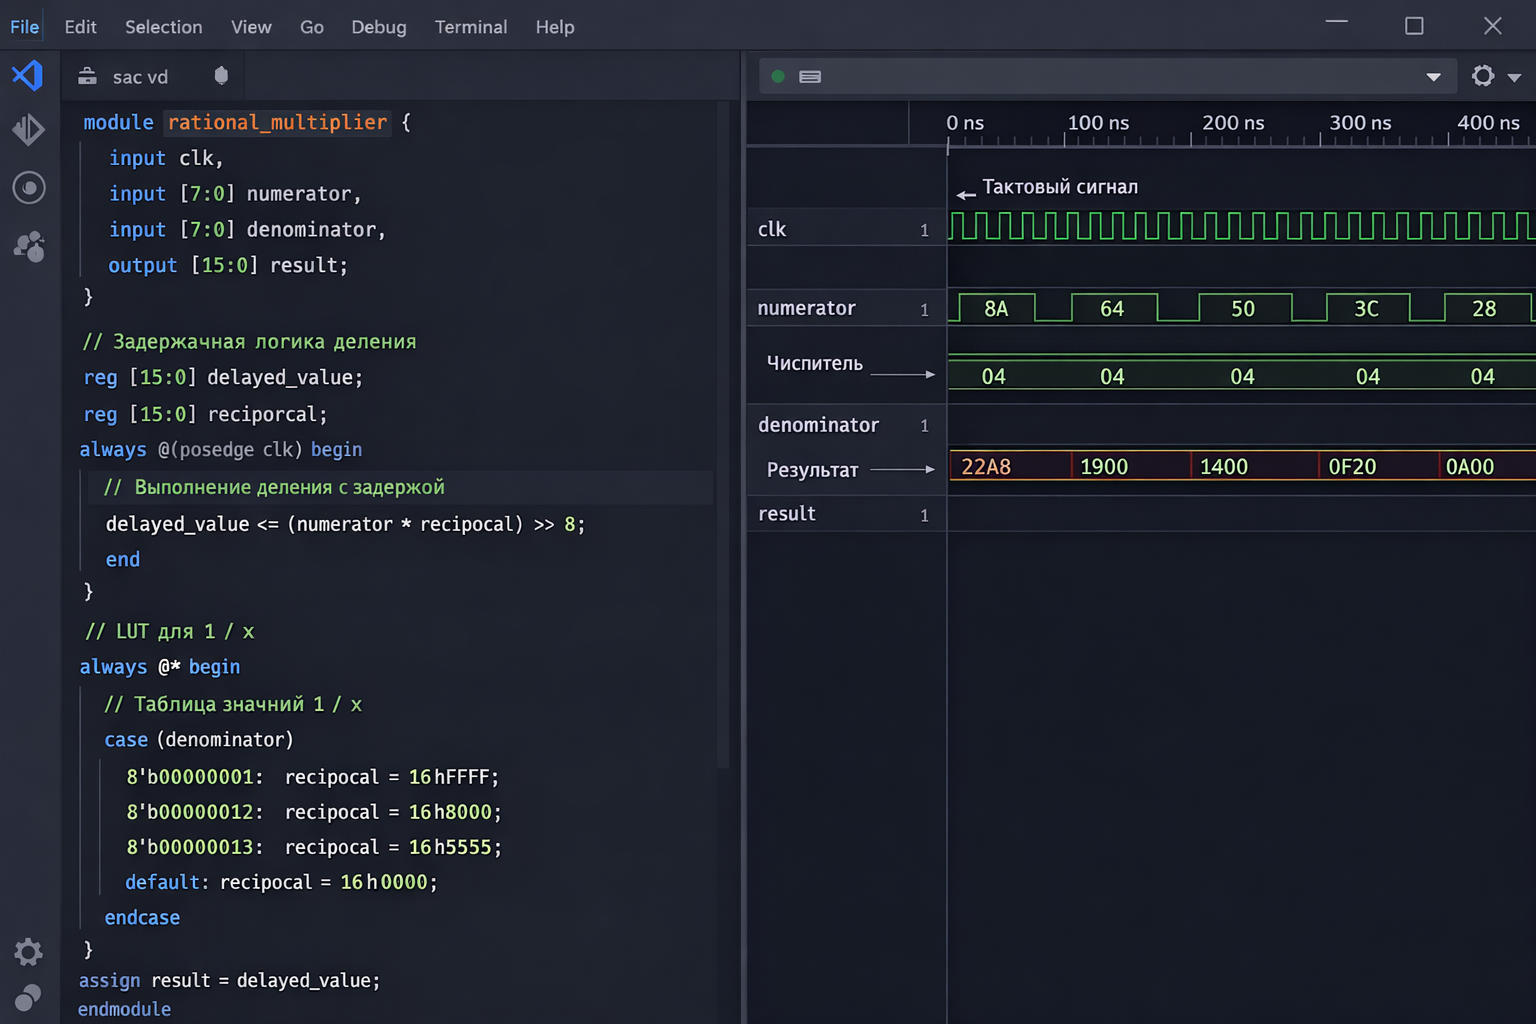Open the Terminal menu

click(470, 27)
